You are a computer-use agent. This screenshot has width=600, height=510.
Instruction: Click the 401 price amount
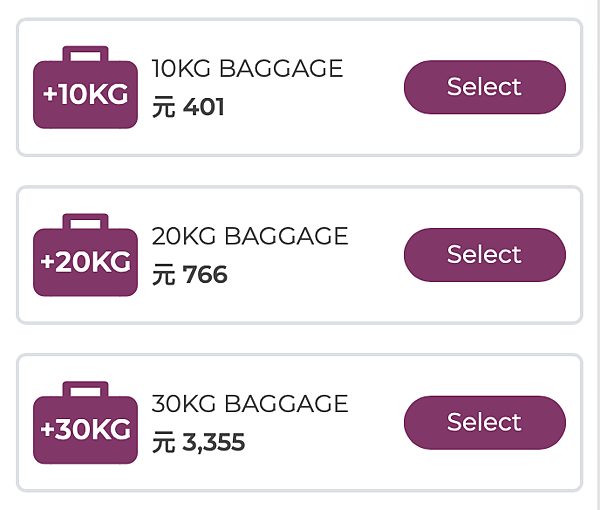pyautogui.click(x=204, y=107)
